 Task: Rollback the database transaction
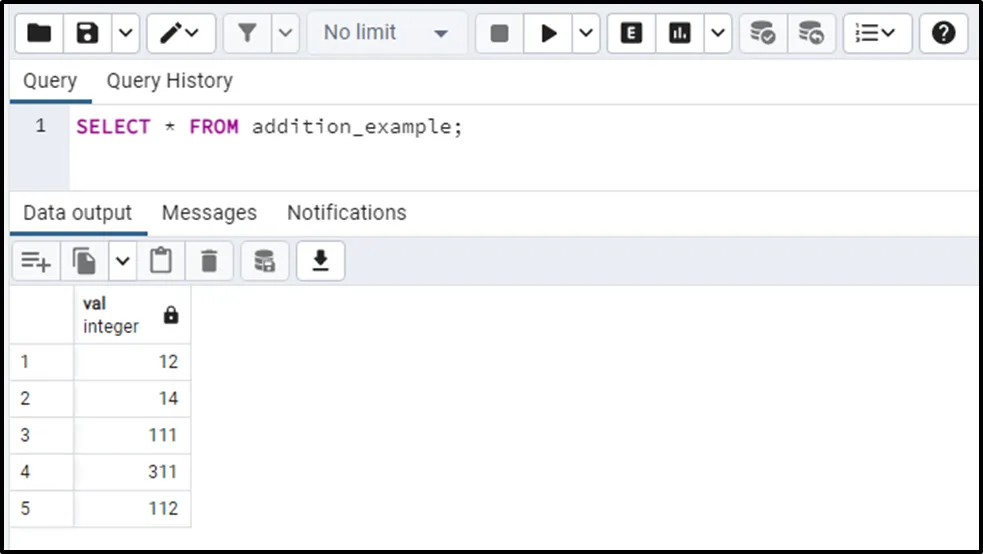pyautogui.click(x=811, y=33)
